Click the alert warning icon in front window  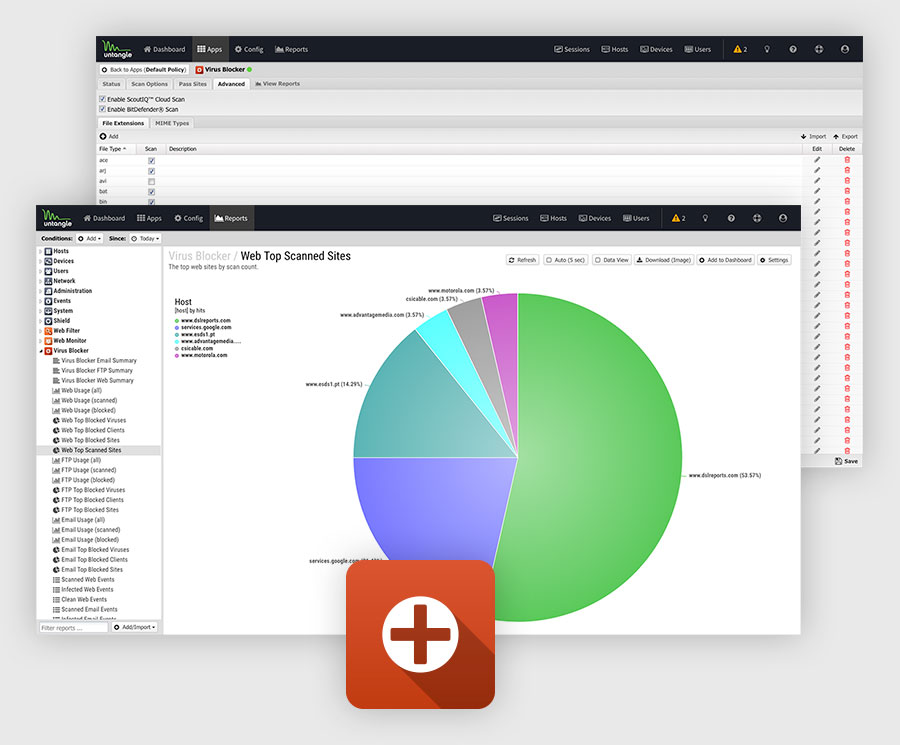678,218
